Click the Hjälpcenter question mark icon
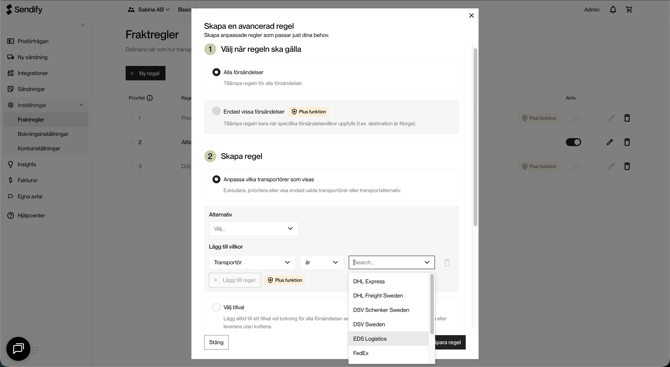 pos(11,215)
